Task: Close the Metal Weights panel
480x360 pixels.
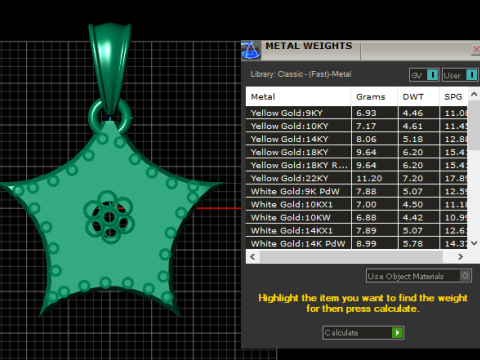Action: tap(476, 50)
